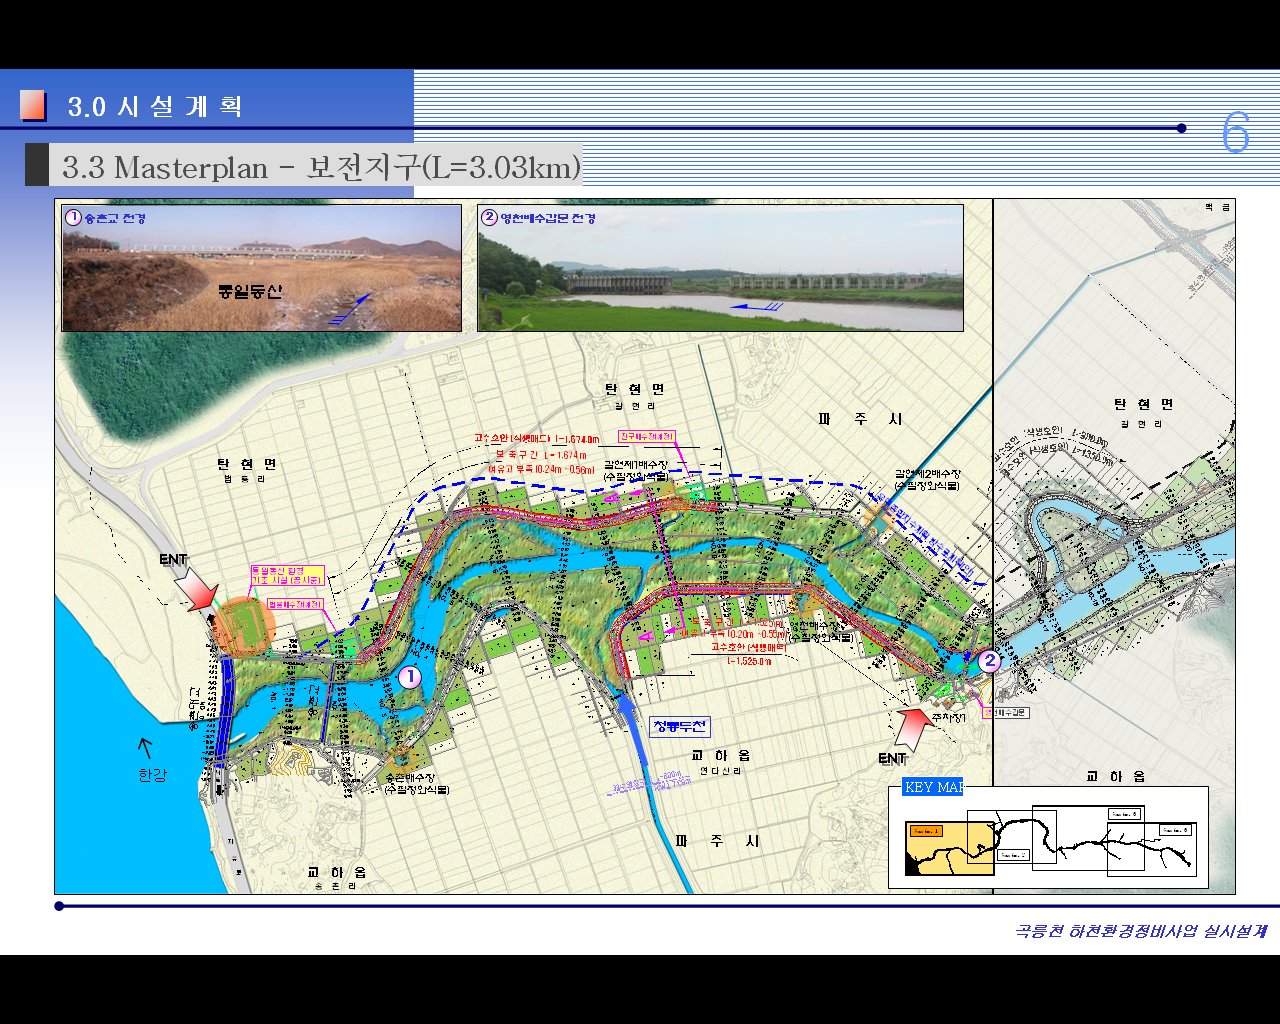The height and width of the screenshot is (1024, 1280).
Task: Click the 갈현제1배수장 label
Action: pyautogui.click(x=636, y=471)
